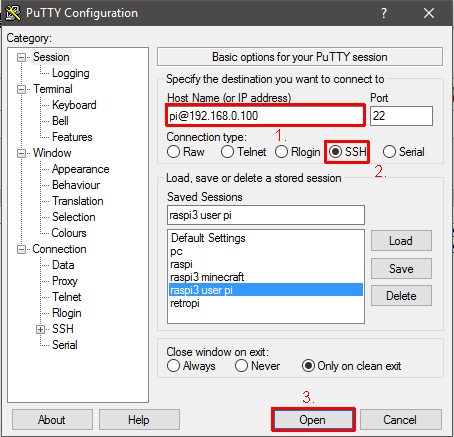Open the Appearance category
Image resolution: width=454 pixels, height=437 pixels.
pos(80,169)
